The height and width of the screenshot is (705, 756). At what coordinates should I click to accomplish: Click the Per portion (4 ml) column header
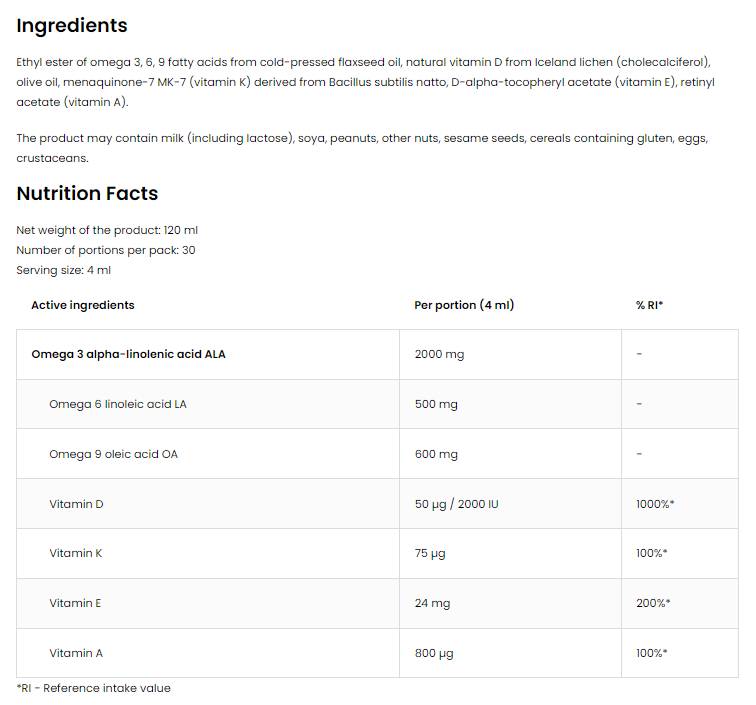(x=464, y=305)
